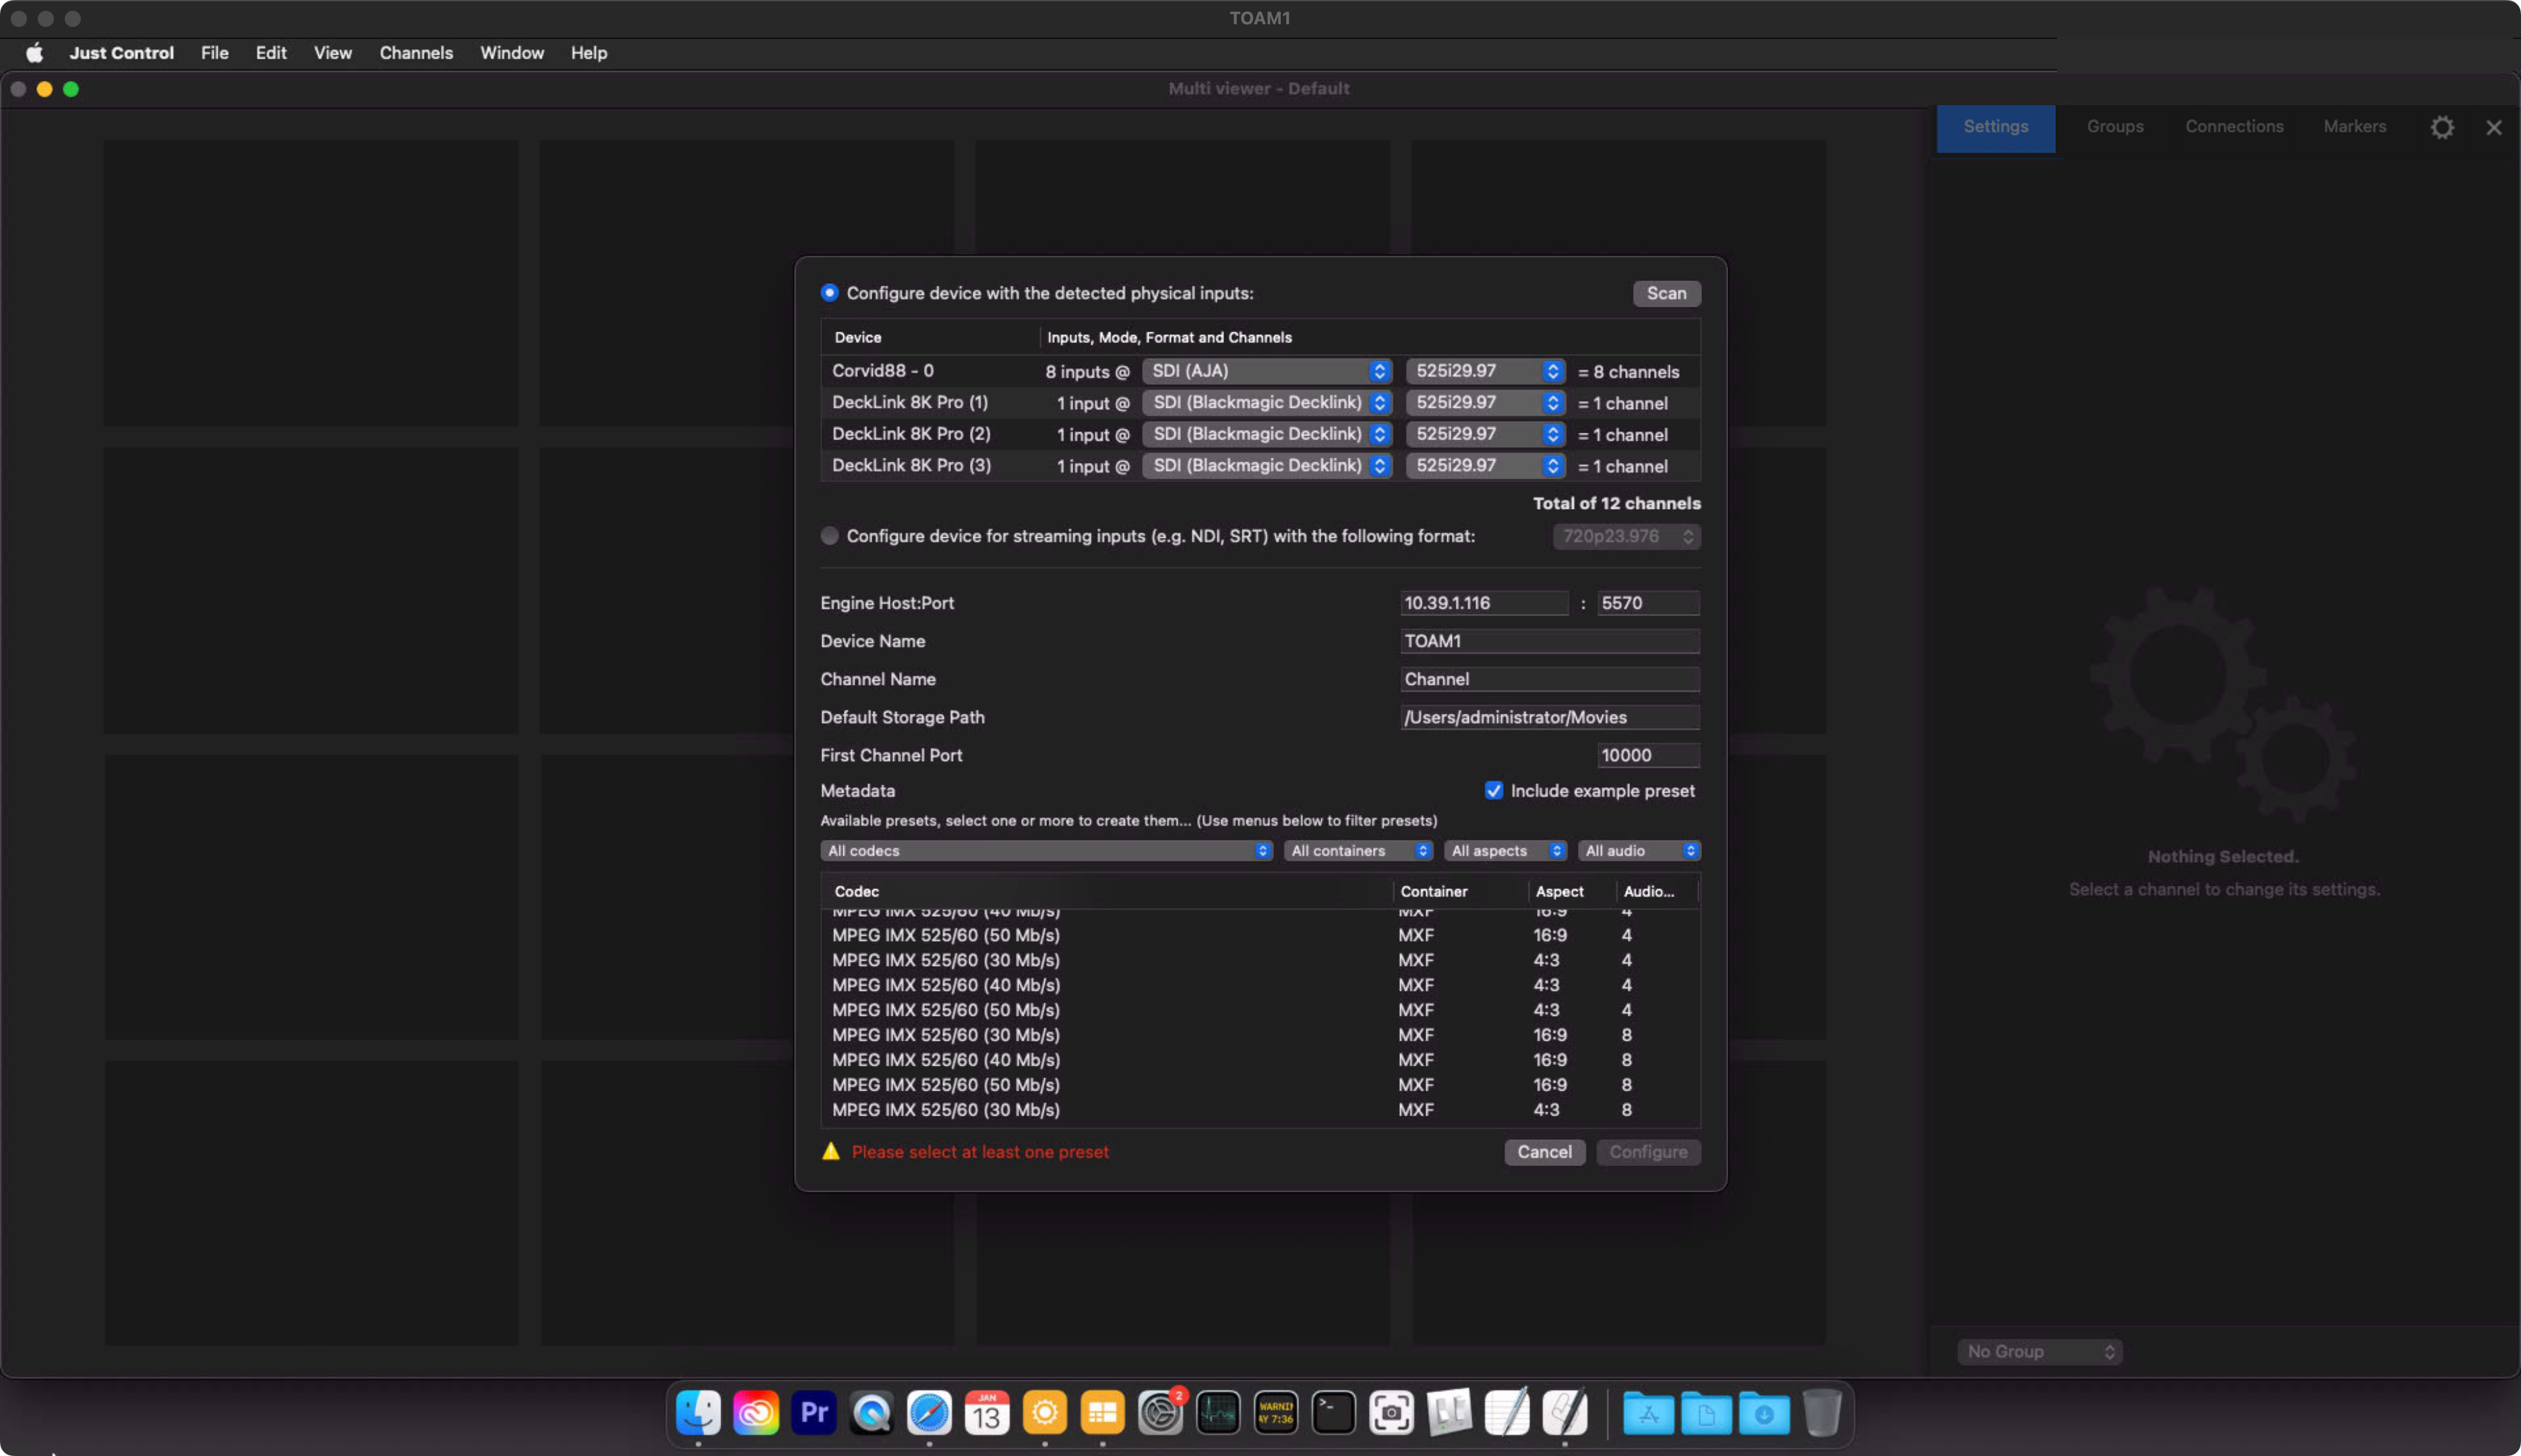Click the Configure button
Image resolution: width=2521 pixels, height=1456 pixels.
1648,1151
